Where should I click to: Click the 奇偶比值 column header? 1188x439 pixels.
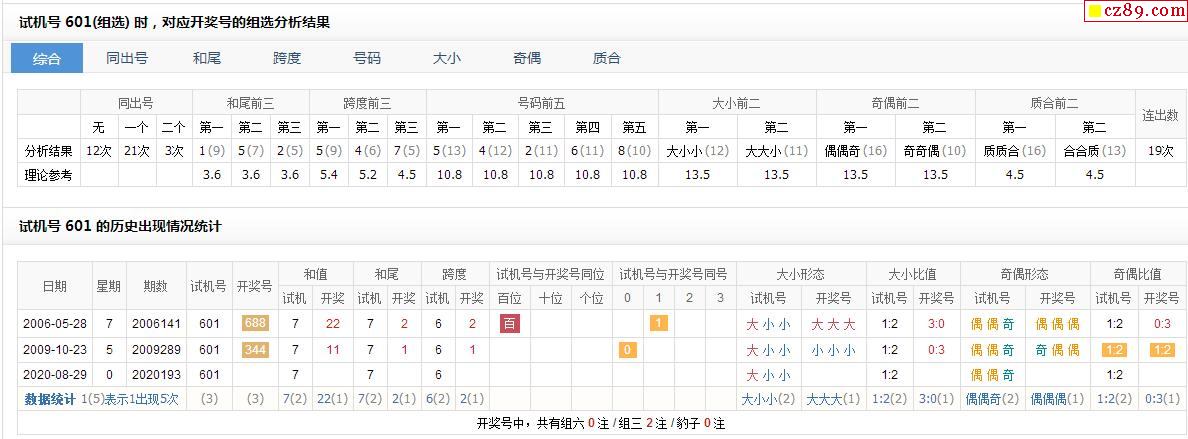pos(1137,274)
